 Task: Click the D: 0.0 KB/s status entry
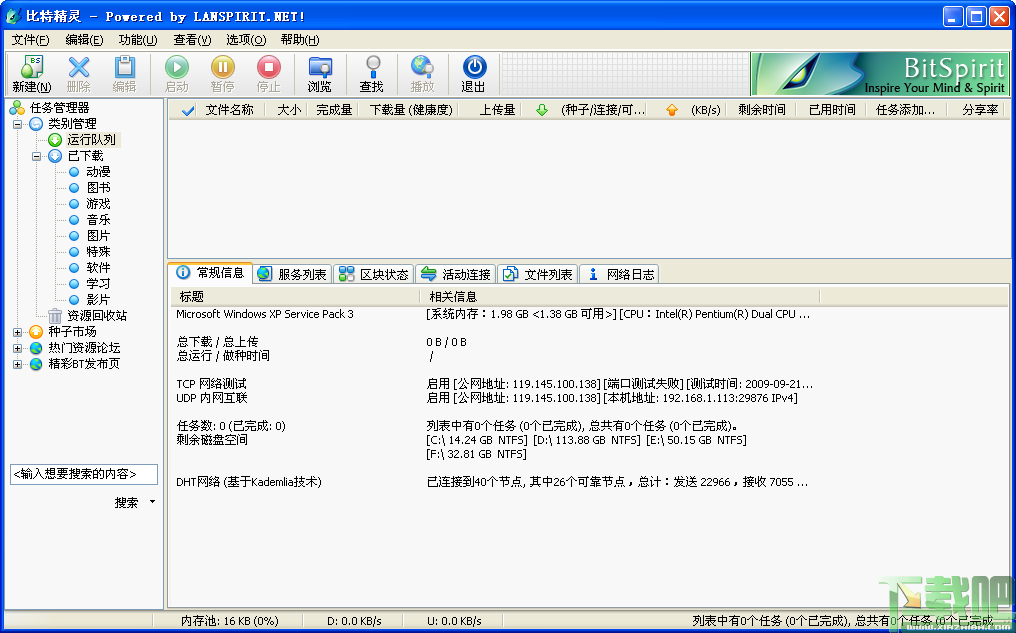[353, 621]
